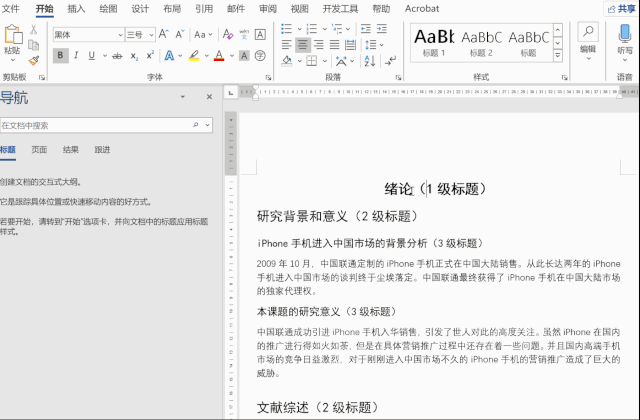Justify the paragraph text
This screenshot has height=420, width=640.
[x=335, y=44]
